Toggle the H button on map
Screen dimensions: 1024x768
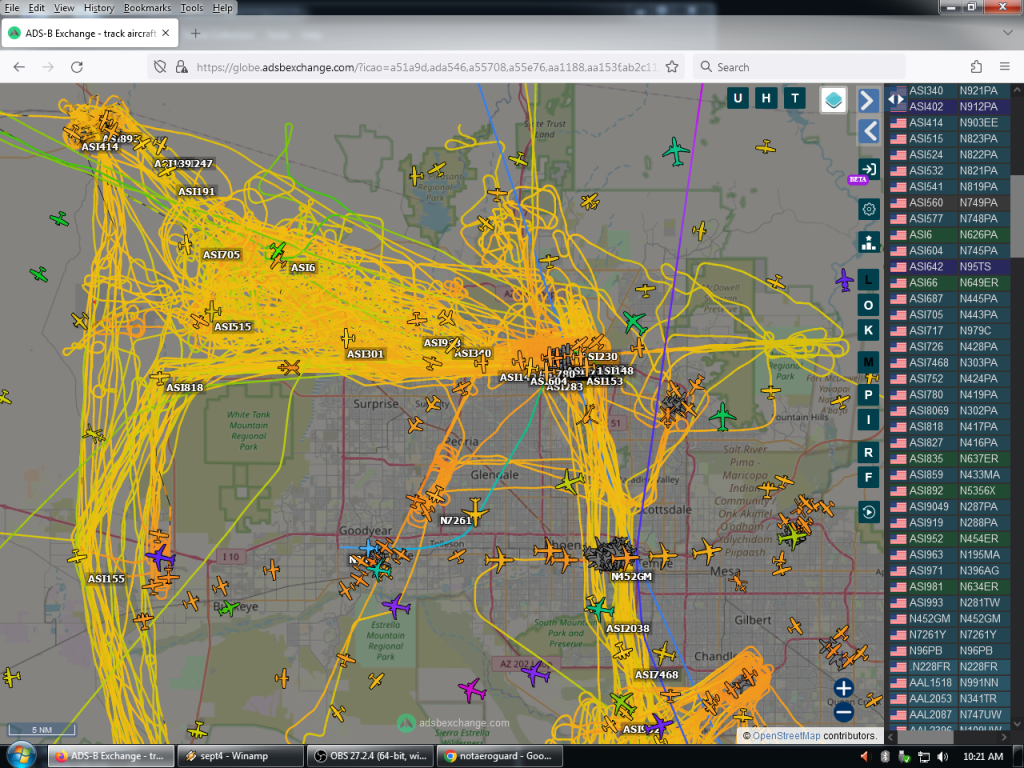point(766,99)
